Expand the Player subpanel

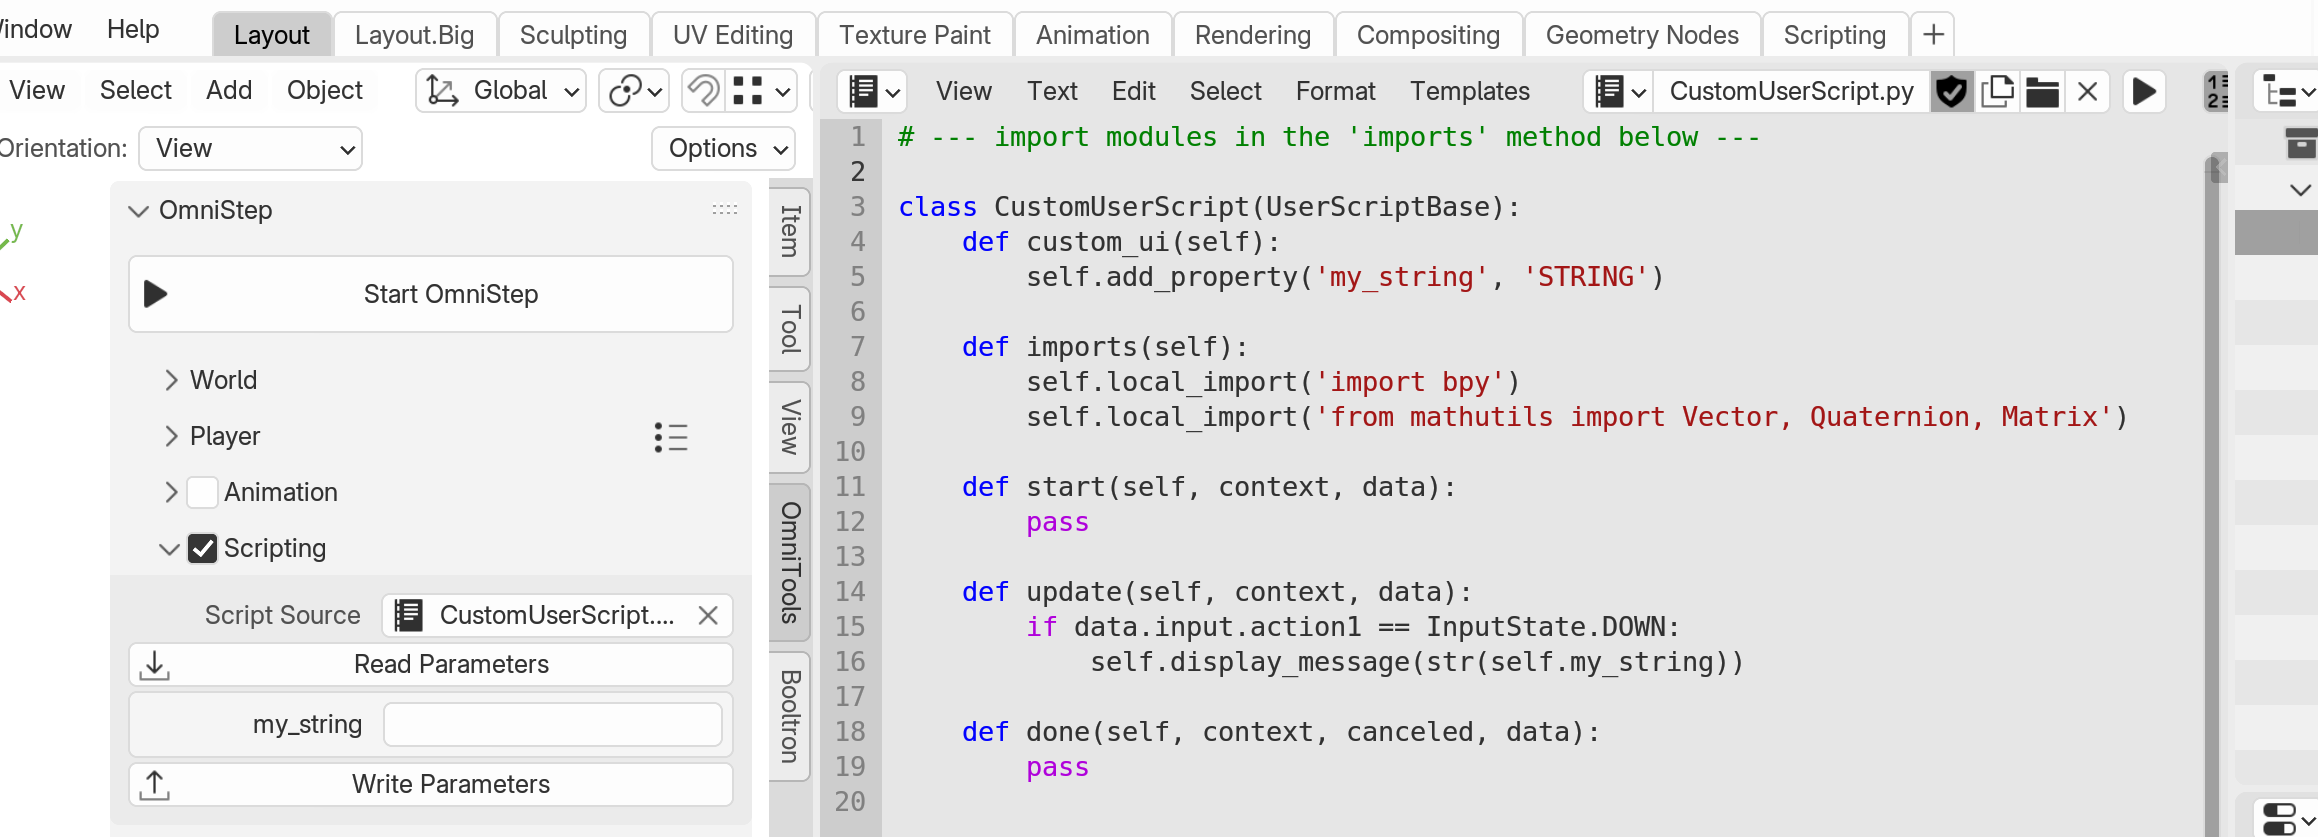pyautogui.click(x=171, y=436)
